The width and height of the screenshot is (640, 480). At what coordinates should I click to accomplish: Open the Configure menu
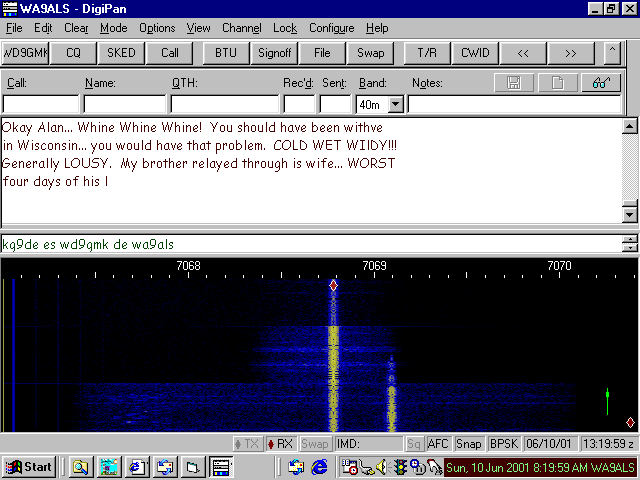click(x=331, y=28)
